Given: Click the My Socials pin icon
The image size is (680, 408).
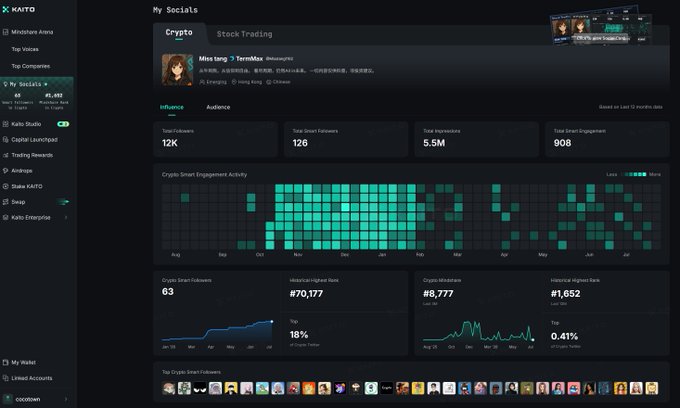Looking at the screenshot, I should 5,84.
